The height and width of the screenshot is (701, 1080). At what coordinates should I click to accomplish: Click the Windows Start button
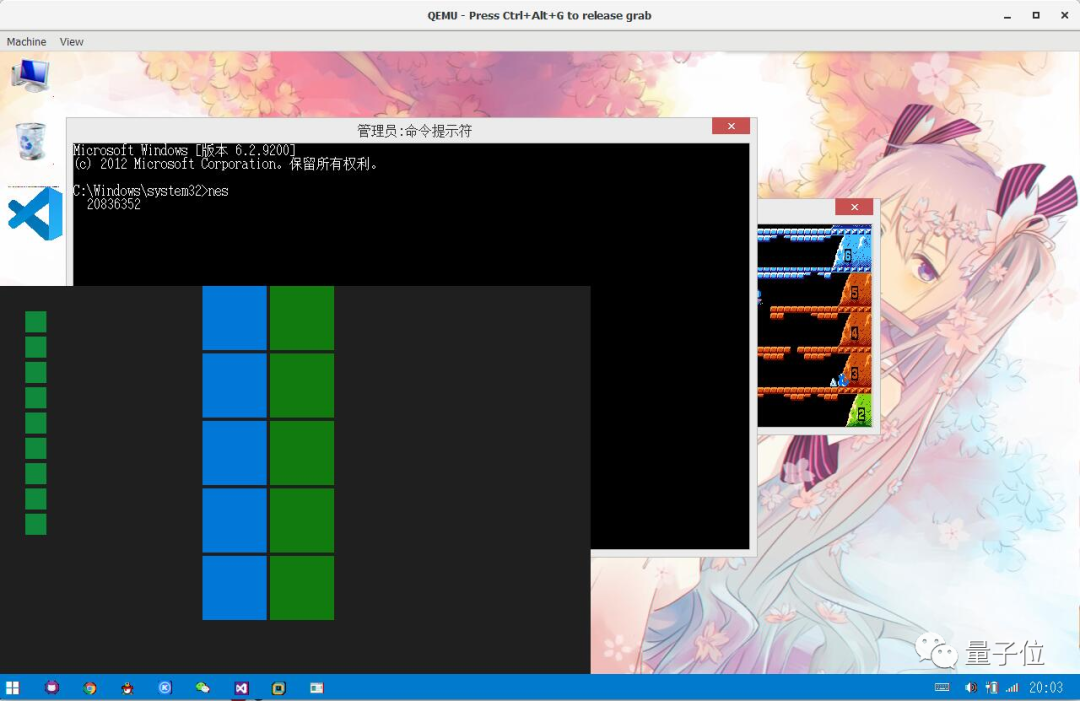pos(12,688)
